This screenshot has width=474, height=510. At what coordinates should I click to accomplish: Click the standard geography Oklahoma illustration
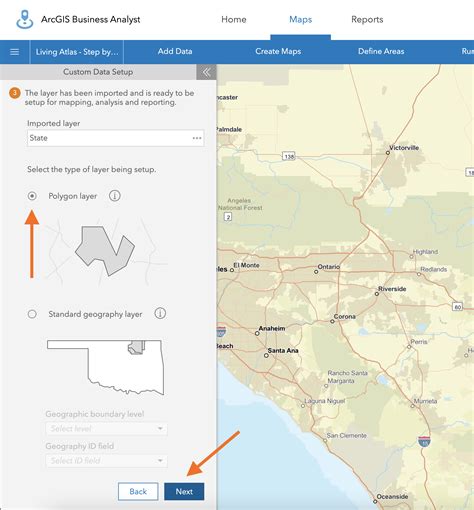106,367
